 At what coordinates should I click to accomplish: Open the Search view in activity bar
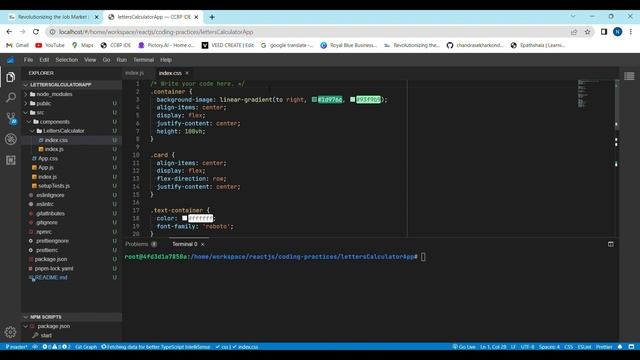pos(11,97)
